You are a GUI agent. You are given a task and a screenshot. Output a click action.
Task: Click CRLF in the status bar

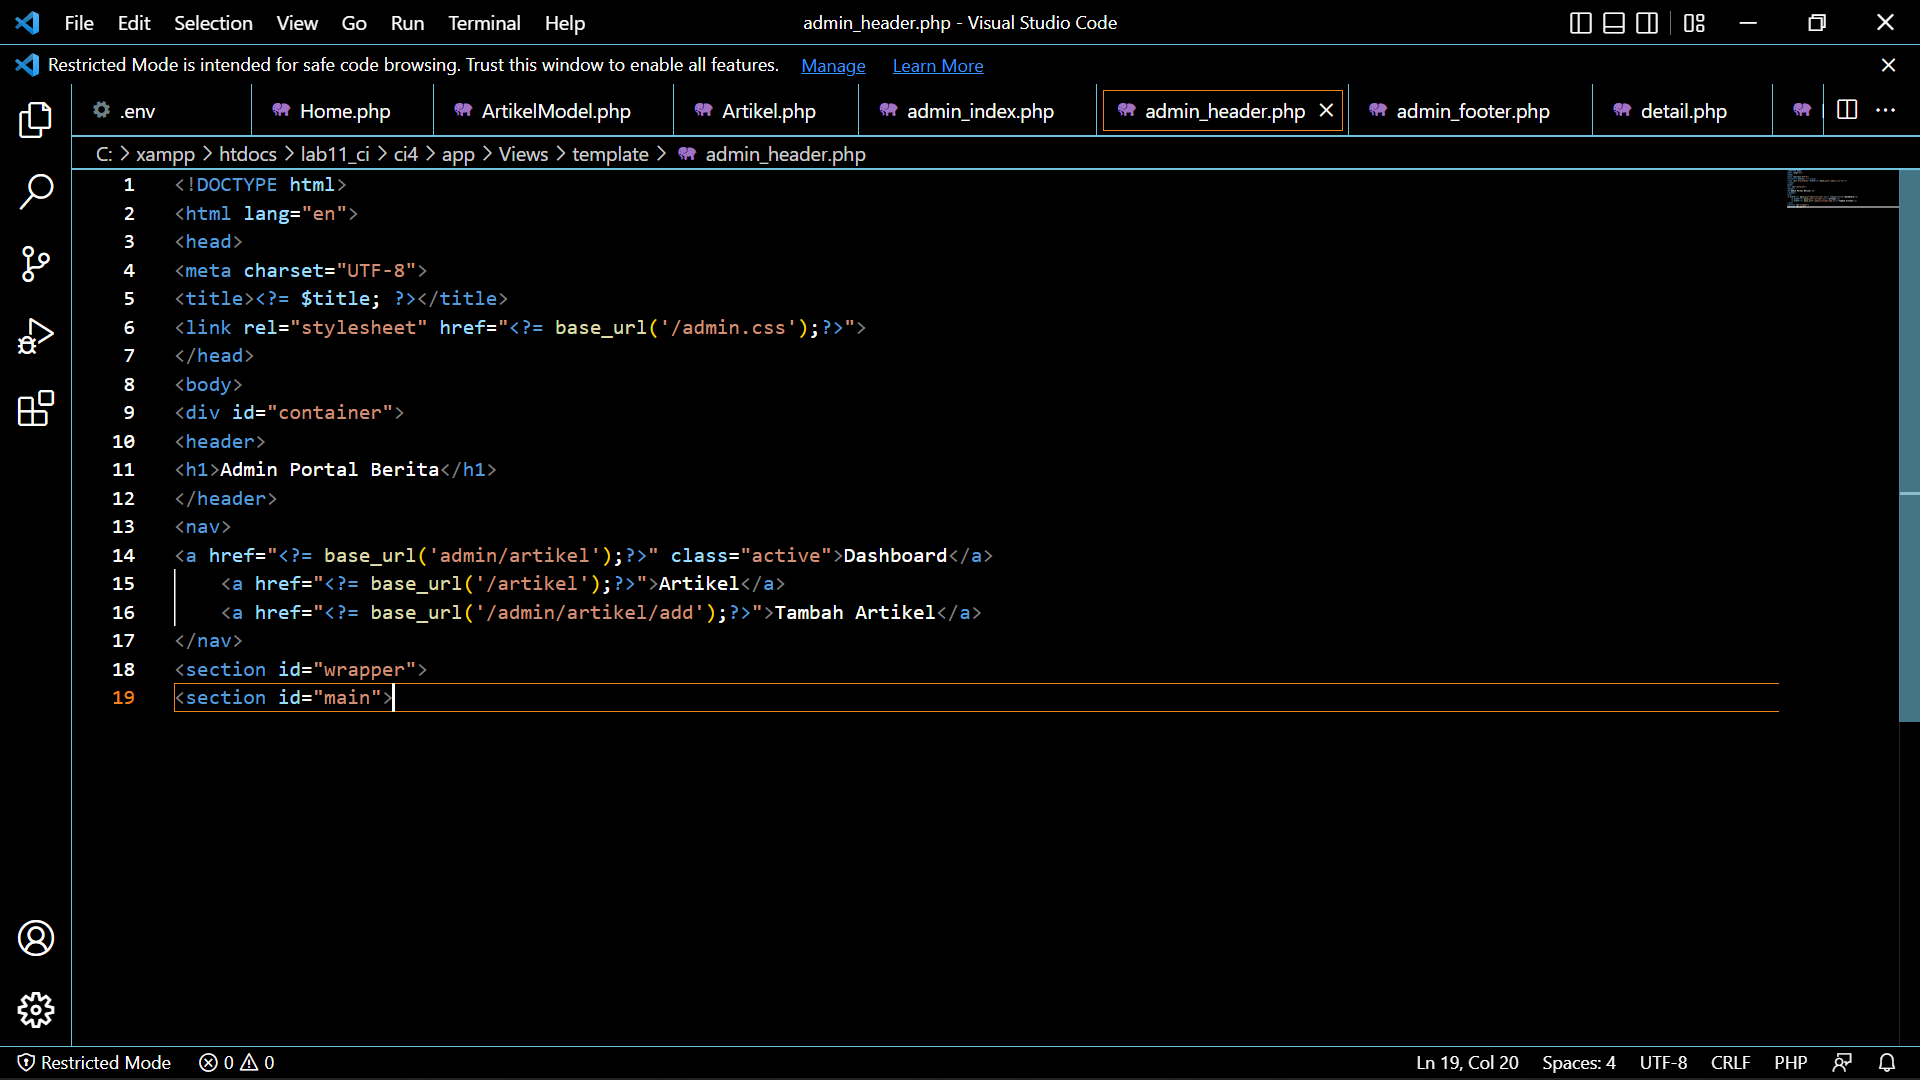[x=1730, y=1063]
